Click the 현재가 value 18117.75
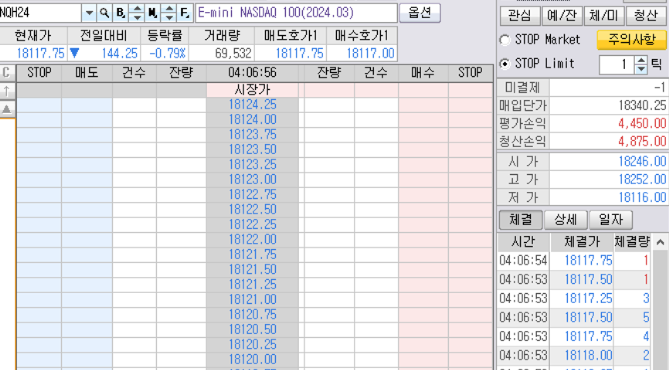This screenshot has height=370, width=669. pyautogui.click(x=40, y=53)
